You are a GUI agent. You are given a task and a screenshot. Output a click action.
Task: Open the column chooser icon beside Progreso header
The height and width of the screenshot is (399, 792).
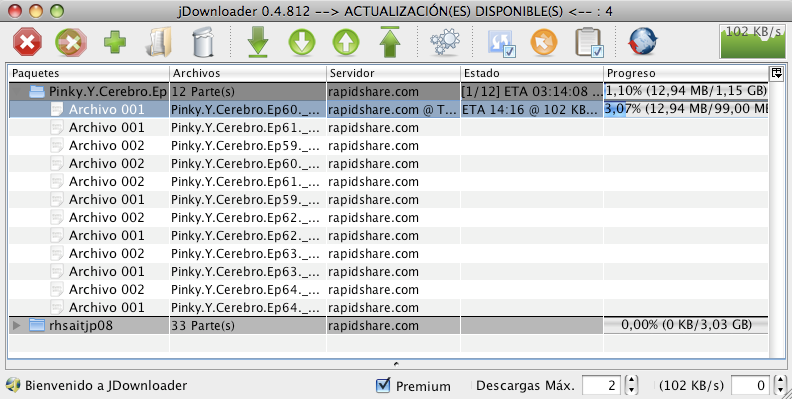[776, 73]
